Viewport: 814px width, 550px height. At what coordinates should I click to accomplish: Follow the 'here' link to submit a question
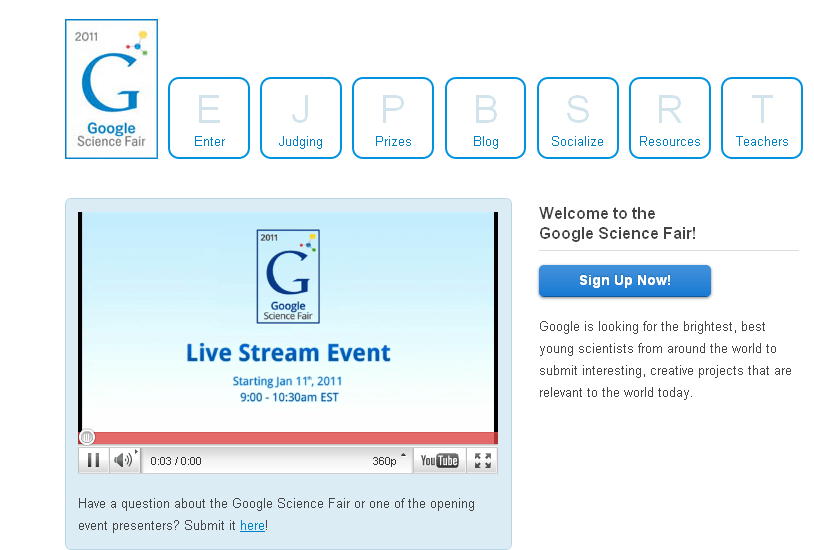[x=252, y=526]
